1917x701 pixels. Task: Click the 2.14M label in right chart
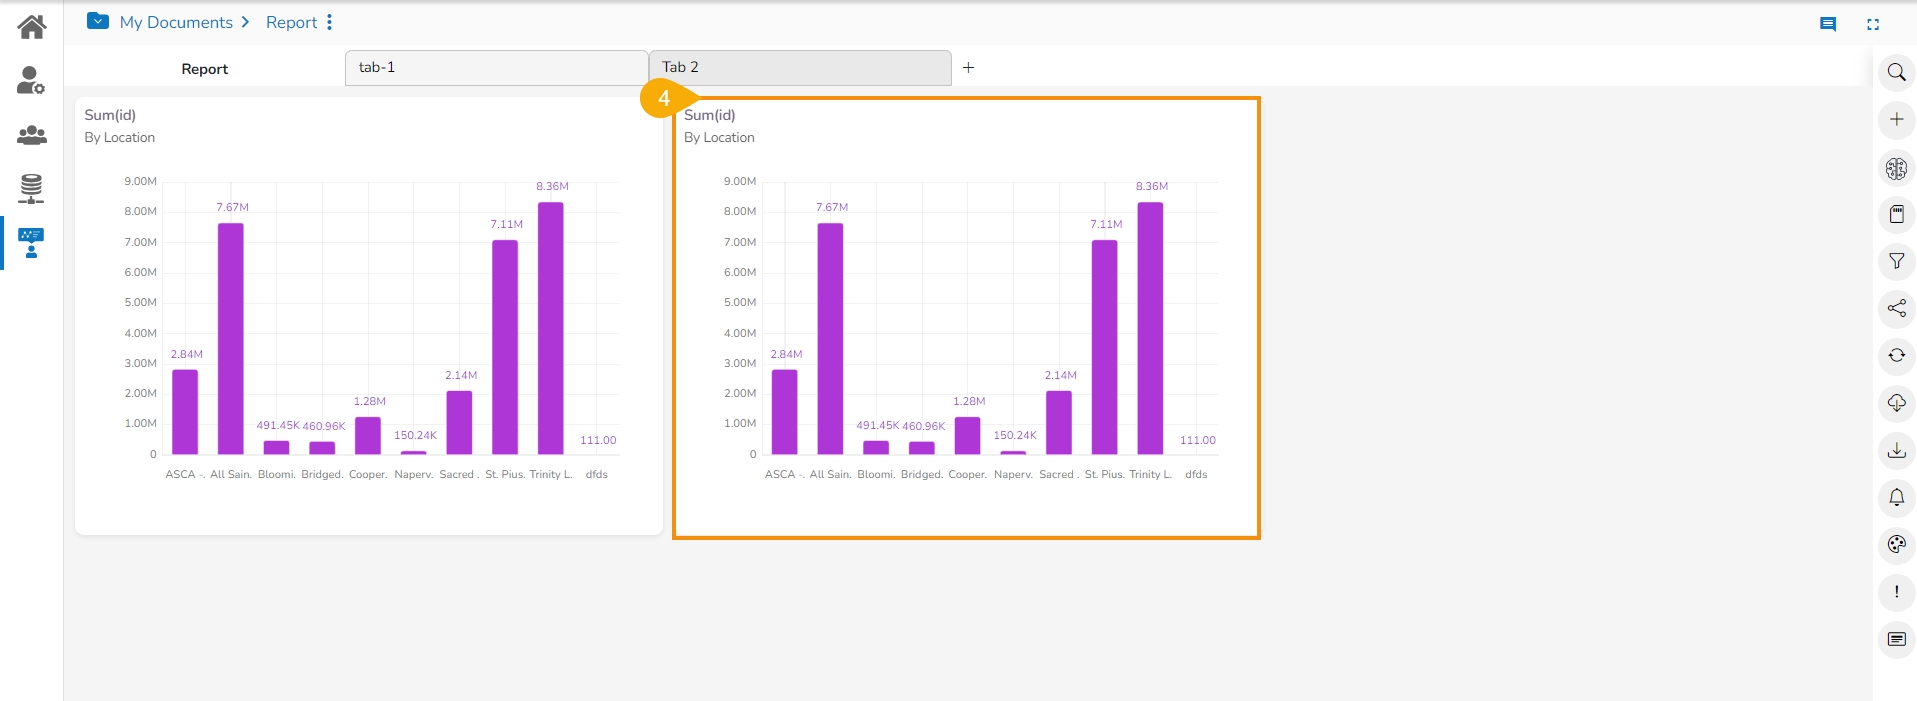click(x=1061, y=375)
